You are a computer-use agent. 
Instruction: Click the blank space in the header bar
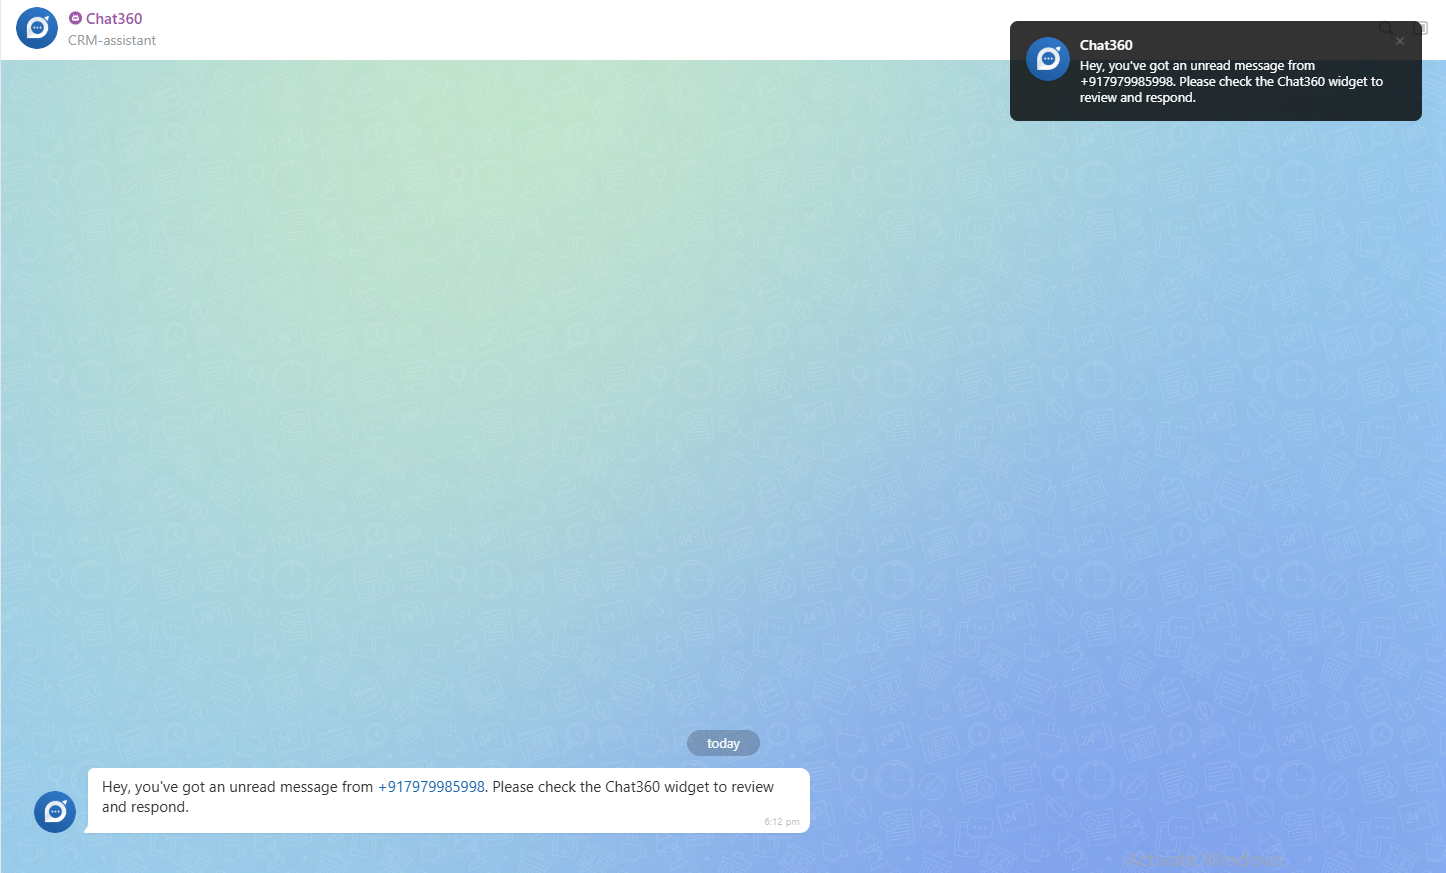click(x=600, y=30)
